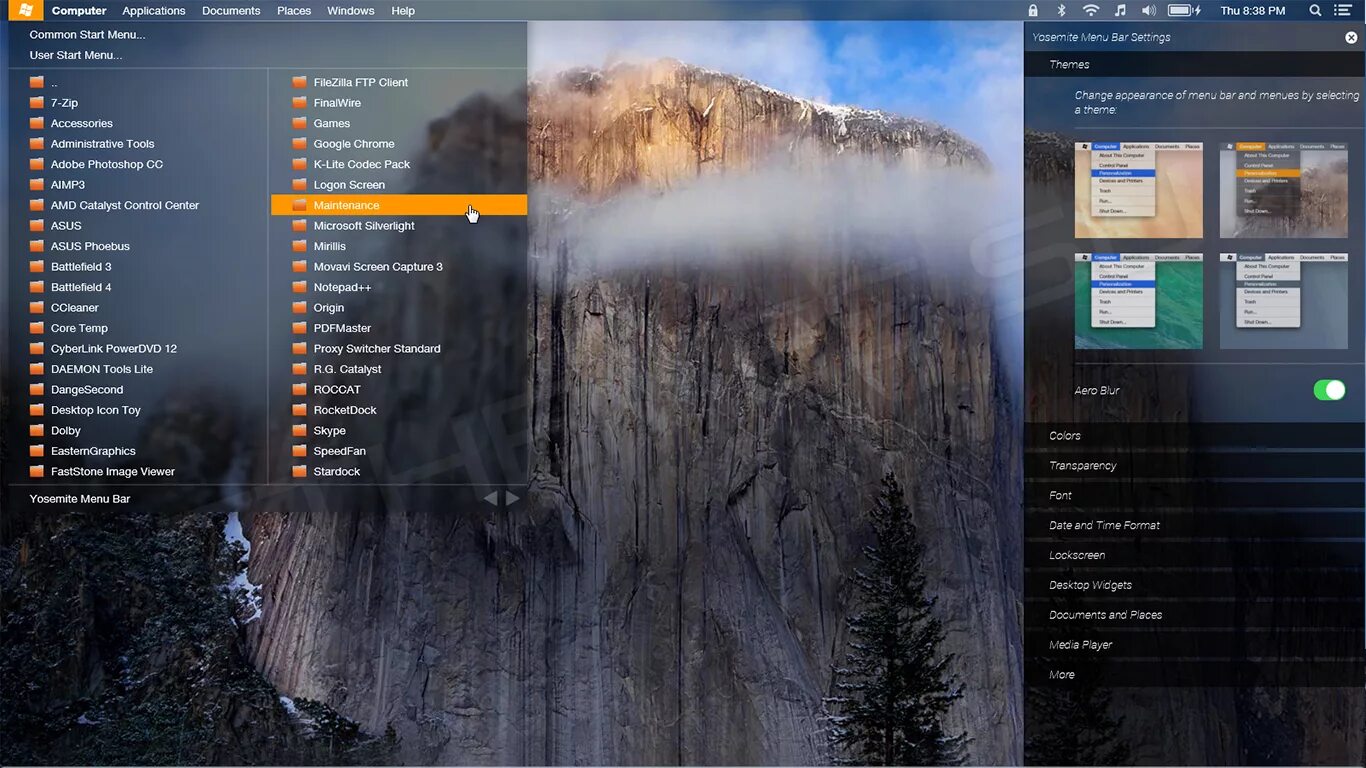Click the Windows logo start icon
The width and height of the screenshot is (1366, 768).
click(x=26, y=10)
